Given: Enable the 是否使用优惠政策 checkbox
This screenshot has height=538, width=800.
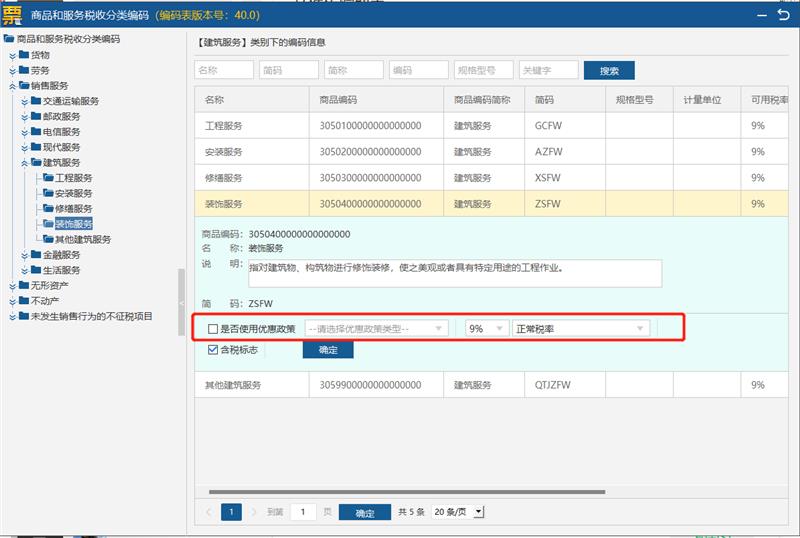Looking at the screenshot, I should [x=212, y=328].
